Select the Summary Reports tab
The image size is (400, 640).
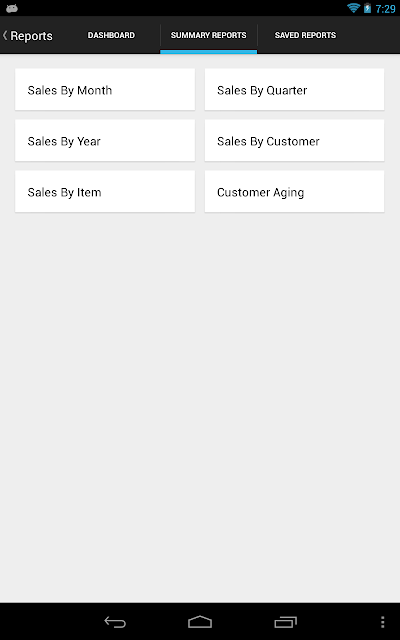(x=209, y=35)
